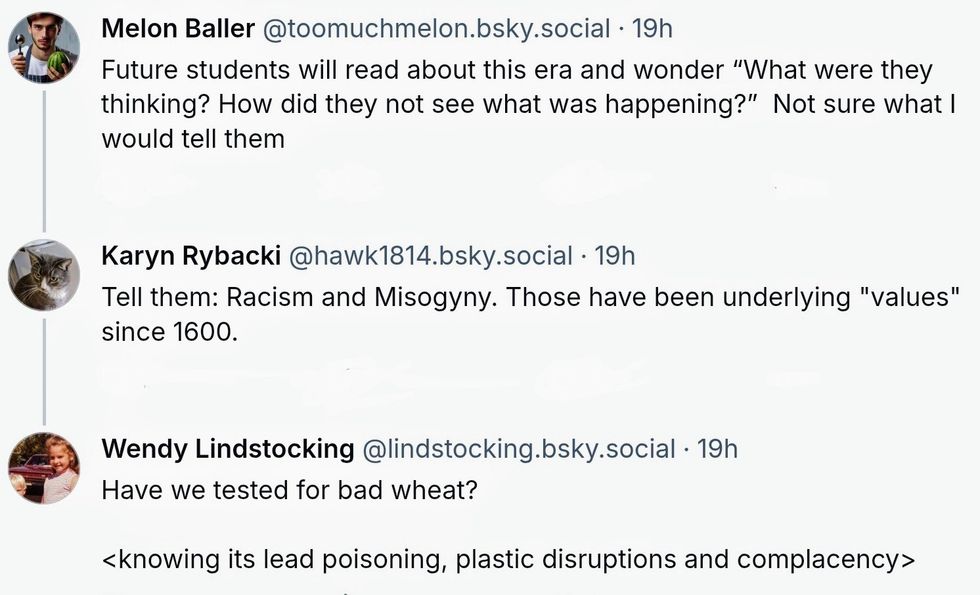Click Karyn Rybacki's cat avatar
980x595 pixels.
click(x=44, y=275)
